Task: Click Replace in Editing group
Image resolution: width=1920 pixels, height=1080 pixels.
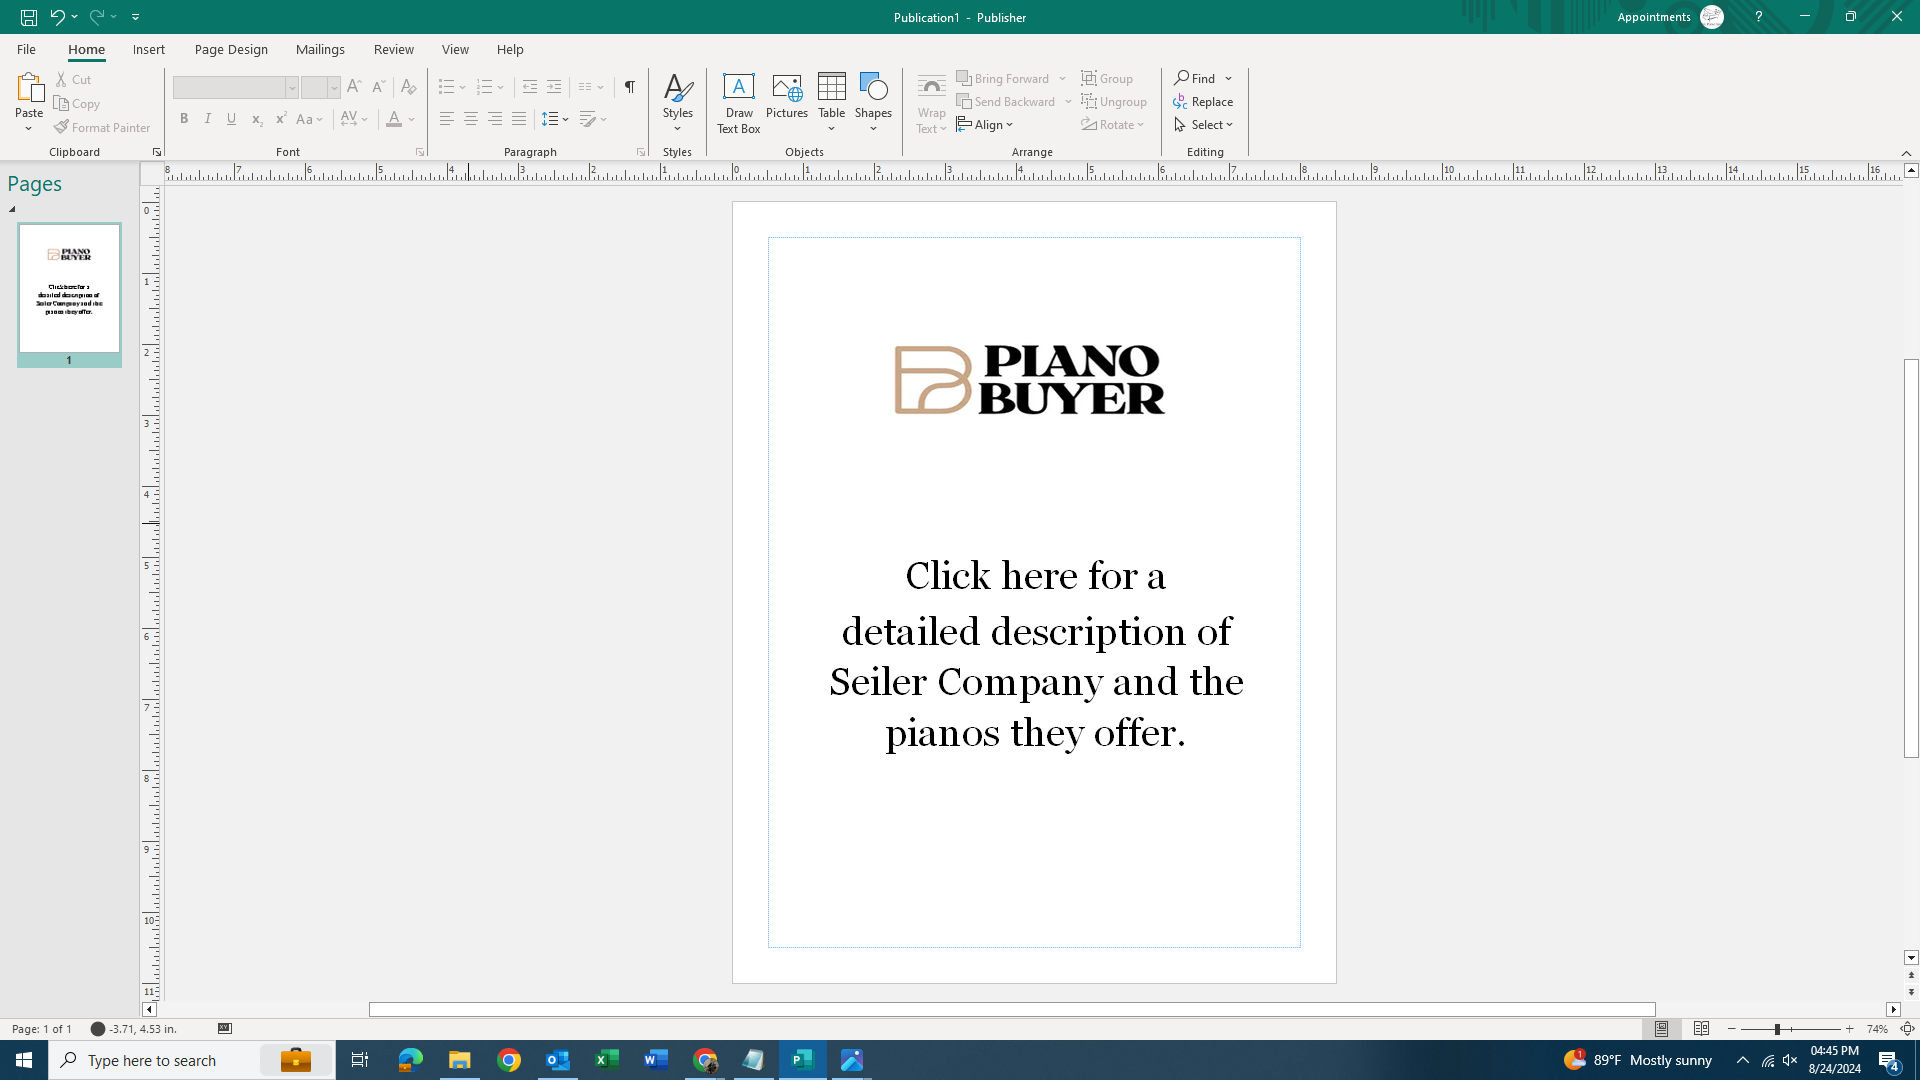Action: tap(1204, 102)
